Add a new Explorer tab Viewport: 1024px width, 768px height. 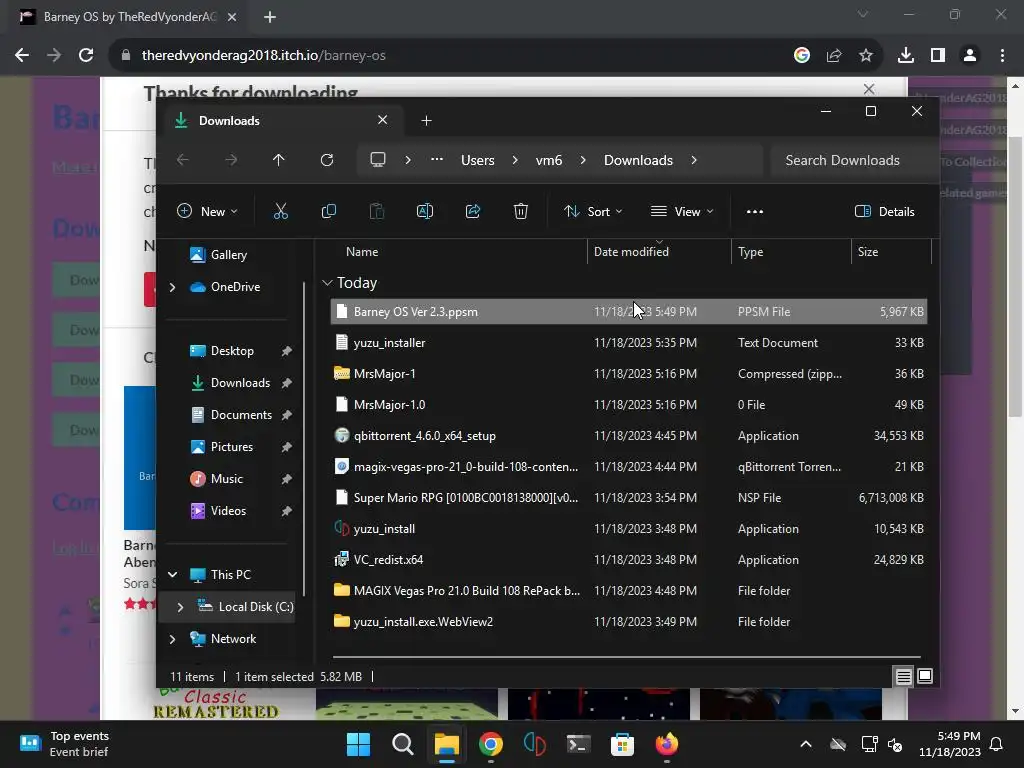point(426,120)
